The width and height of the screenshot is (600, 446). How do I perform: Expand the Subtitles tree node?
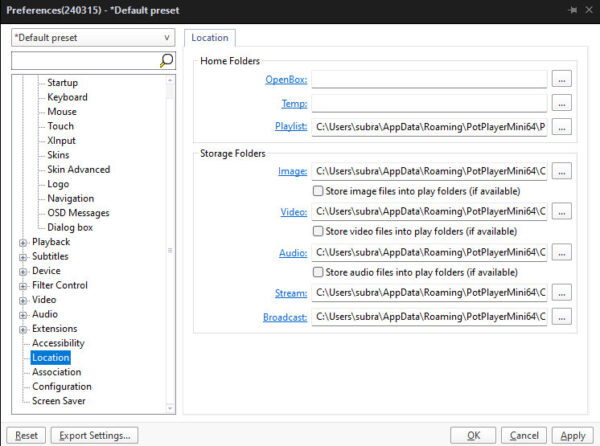pos(23,257)
